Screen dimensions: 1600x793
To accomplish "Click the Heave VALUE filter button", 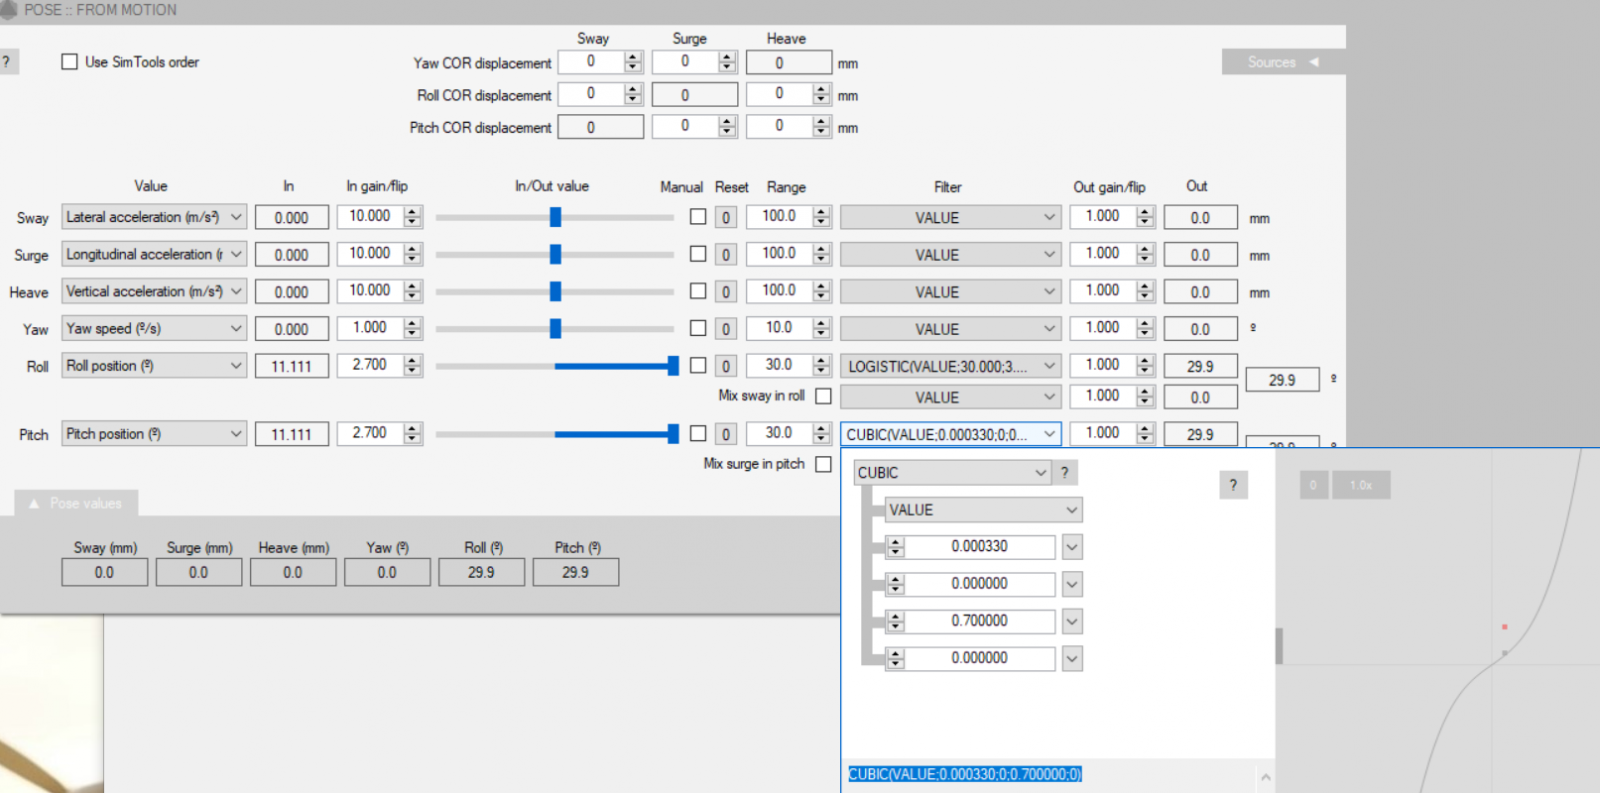I will point(949,292).
